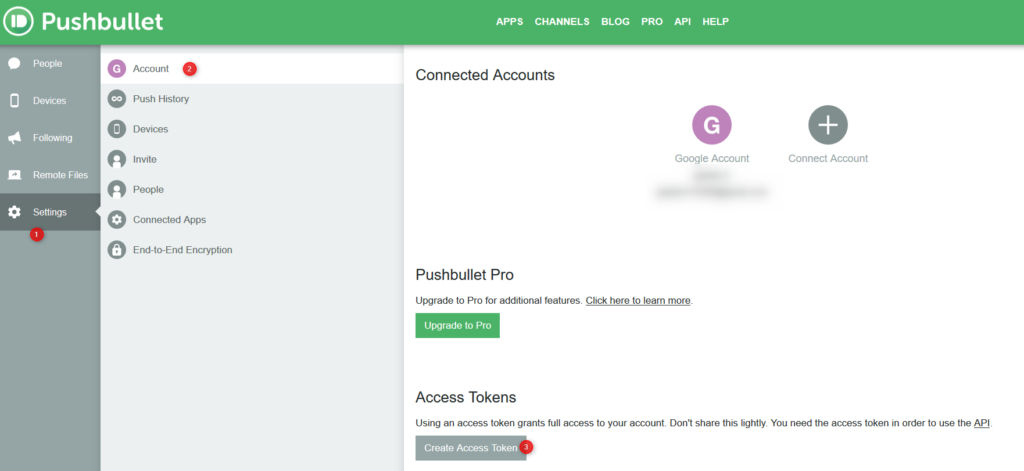
Task: Click the Create Access Token button
Action: coord(471,448)
